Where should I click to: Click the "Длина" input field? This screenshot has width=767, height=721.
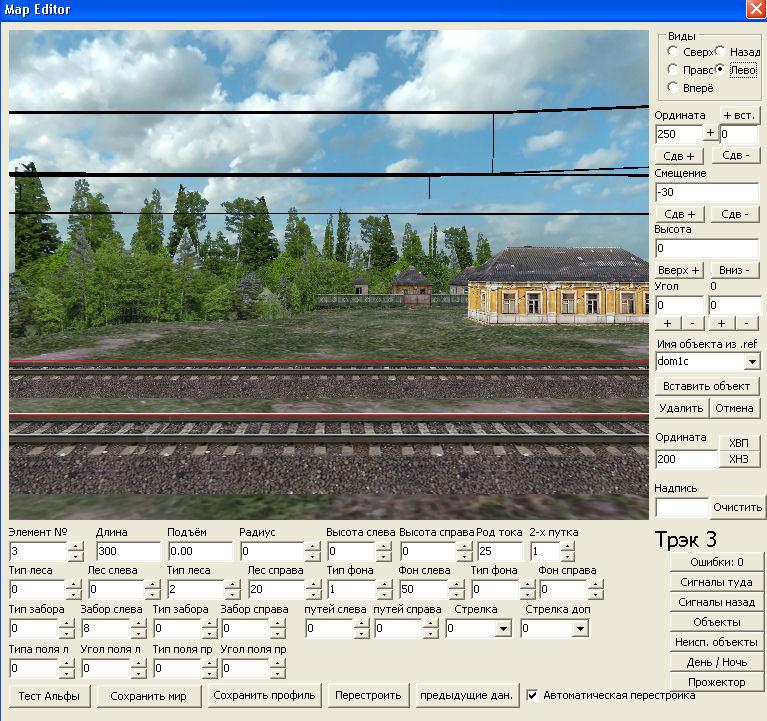[128, 551]
